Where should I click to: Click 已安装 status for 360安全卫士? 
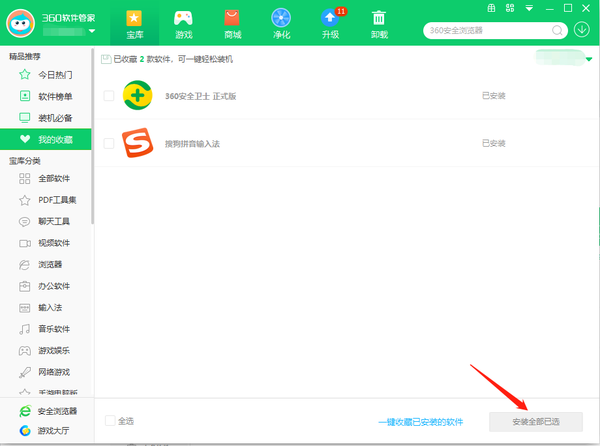point(494,96)
